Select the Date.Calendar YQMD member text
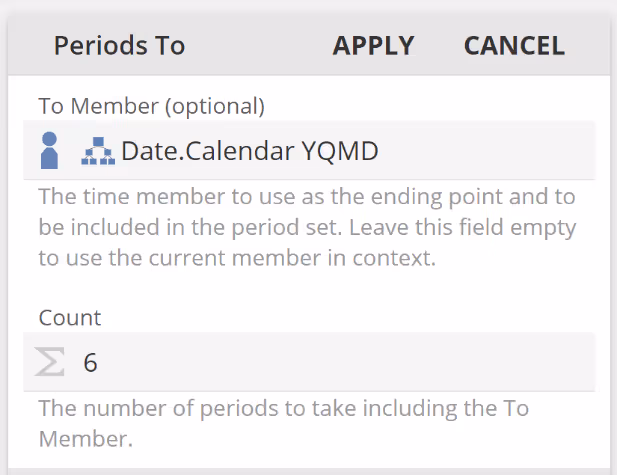The image size is (617, 475). (x=249, y=151)
